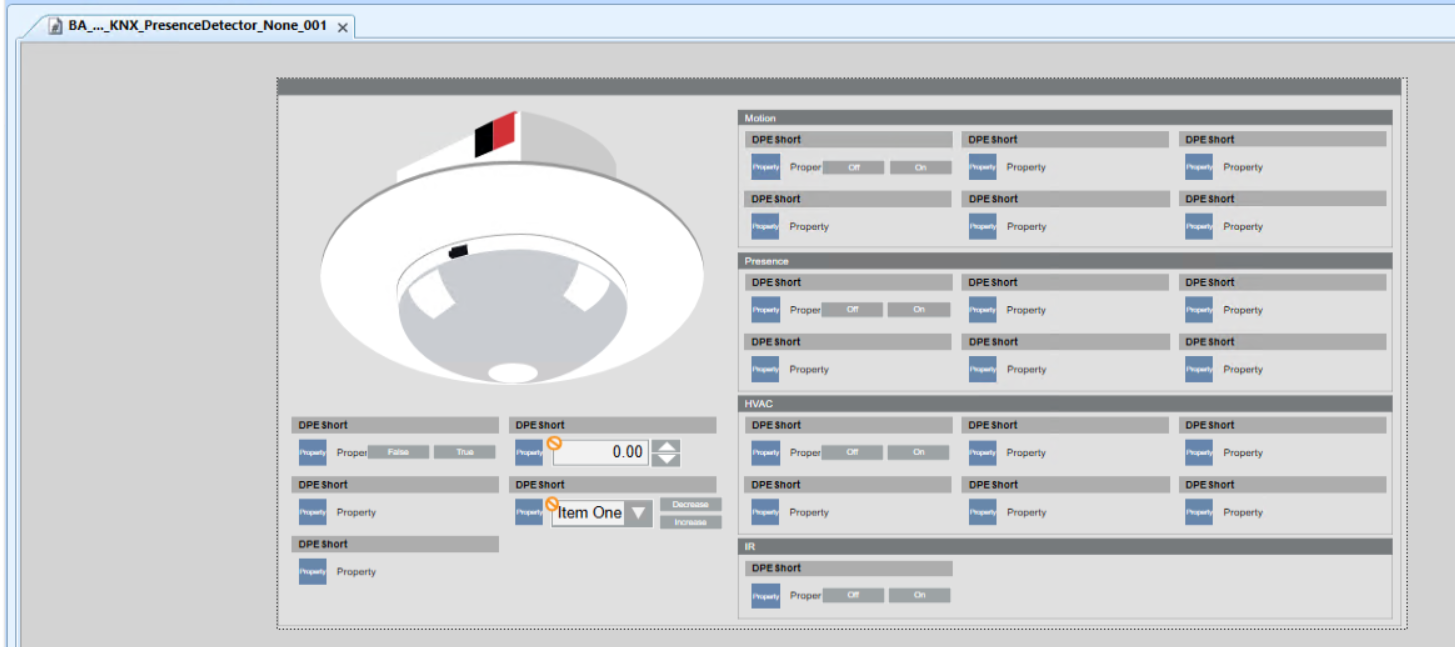
Task: Click the up arrow of the 0.00 spinner
Action: (665, 446)
